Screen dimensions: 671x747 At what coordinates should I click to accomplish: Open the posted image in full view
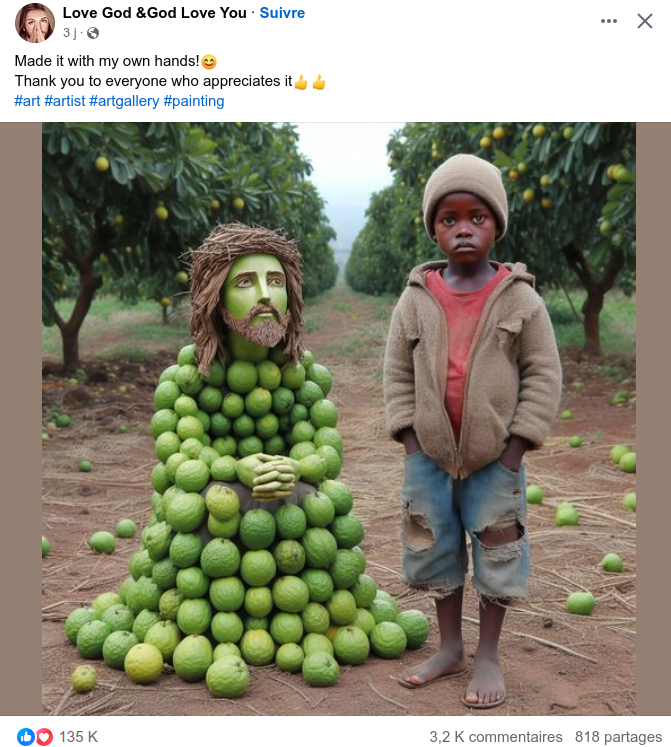(339, 419)
